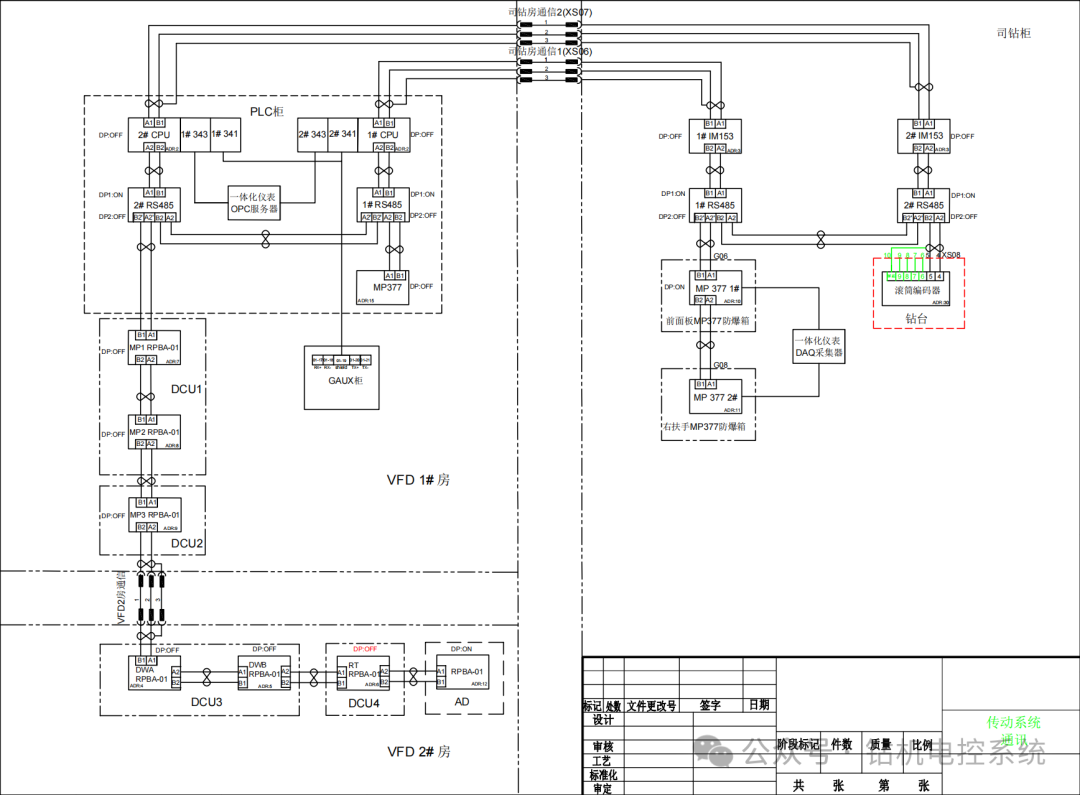The image size is (1080, 795).
Task: Select the DWB RPBA-01 module
Action: pos(264,674)
